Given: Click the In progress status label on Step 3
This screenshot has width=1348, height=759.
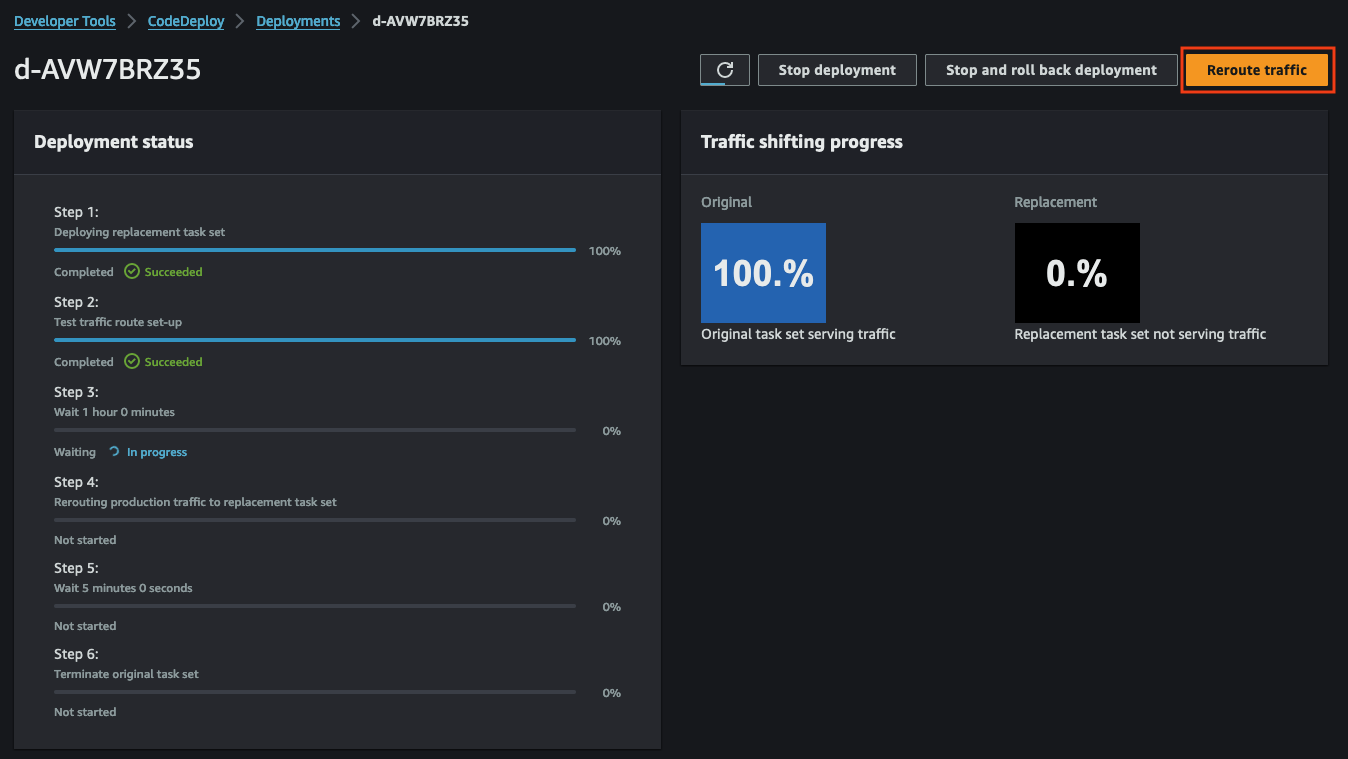Looking at the screenshot, I should pyautogui.click(x=155, y=451).
